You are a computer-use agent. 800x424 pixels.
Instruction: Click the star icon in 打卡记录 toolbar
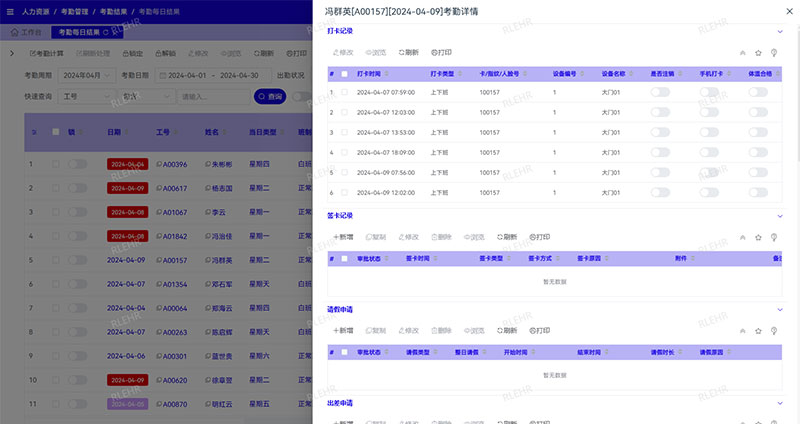click(x=758, y=53)
